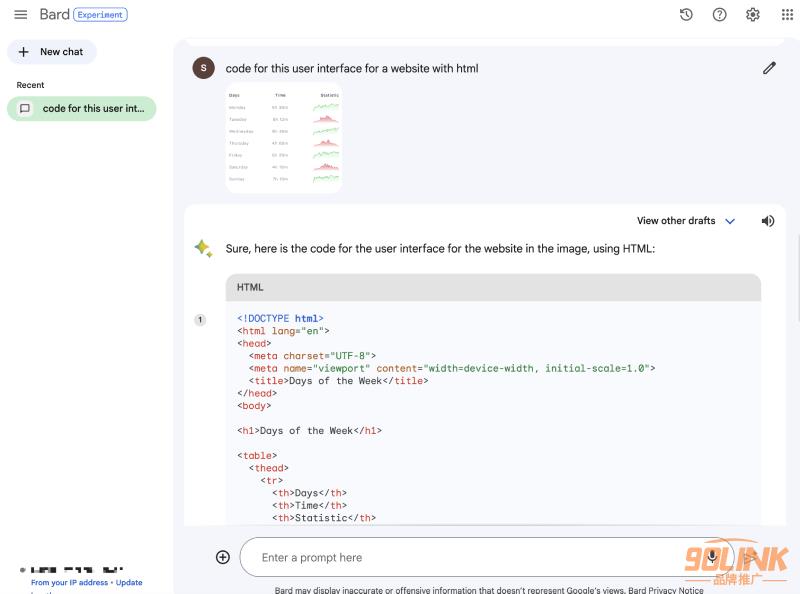Click the <th>Statistic</th> code line

[324, 517]
